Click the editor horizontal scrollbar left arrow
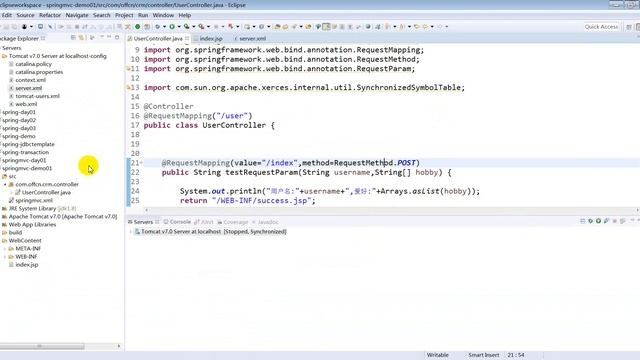Viewport: 640px width, 360px height. point(147,210)
